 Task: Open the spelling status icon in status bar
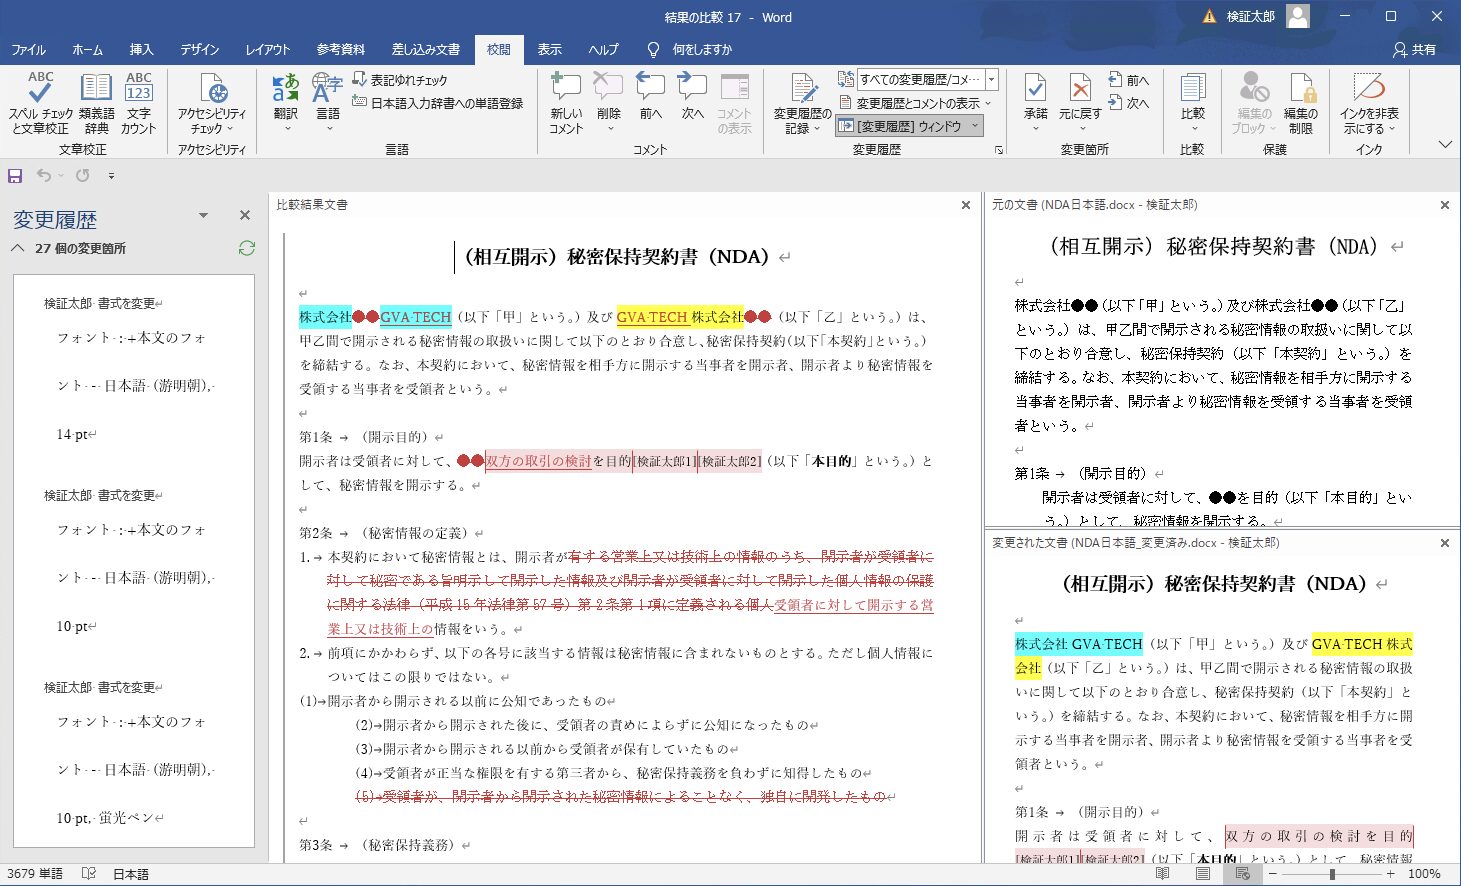tap(88, 874)
